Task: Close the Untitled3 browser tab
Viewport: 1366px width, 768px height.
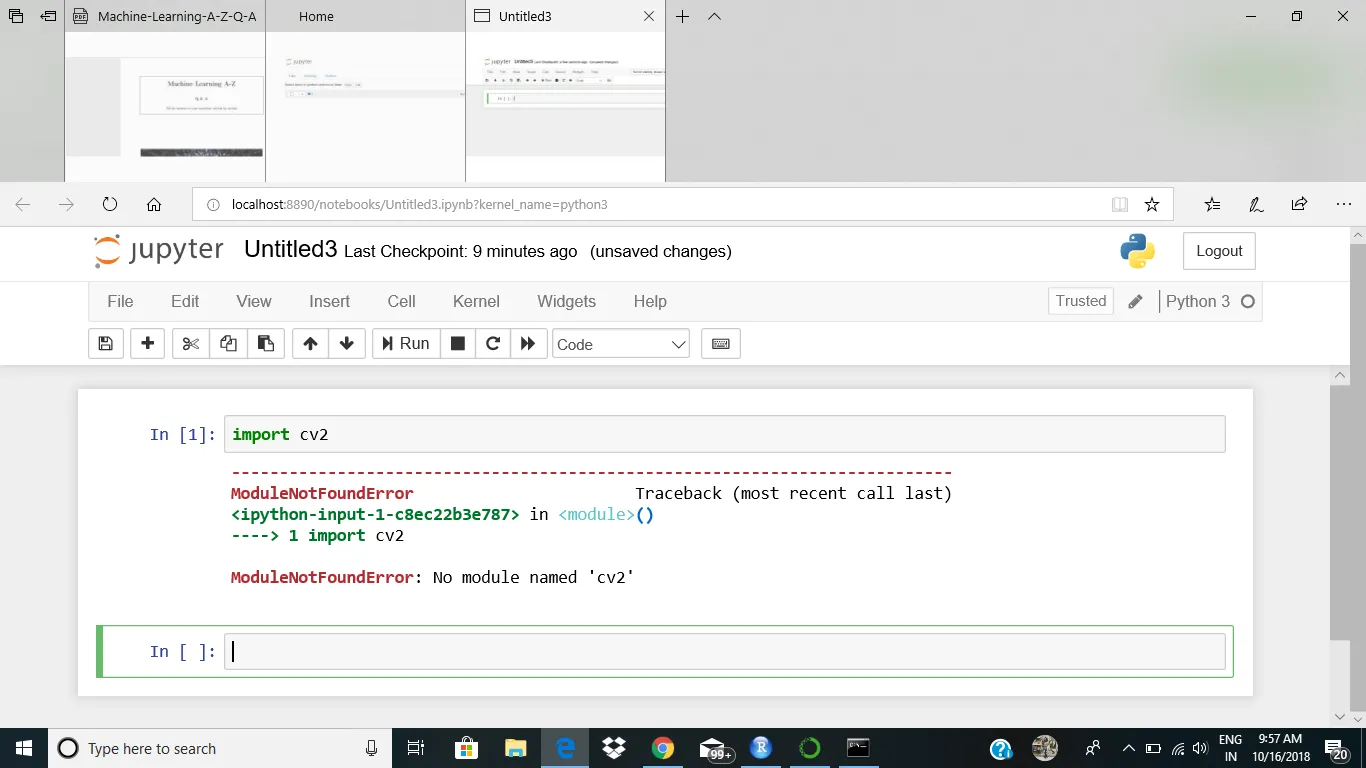Action: click(649, 16)
